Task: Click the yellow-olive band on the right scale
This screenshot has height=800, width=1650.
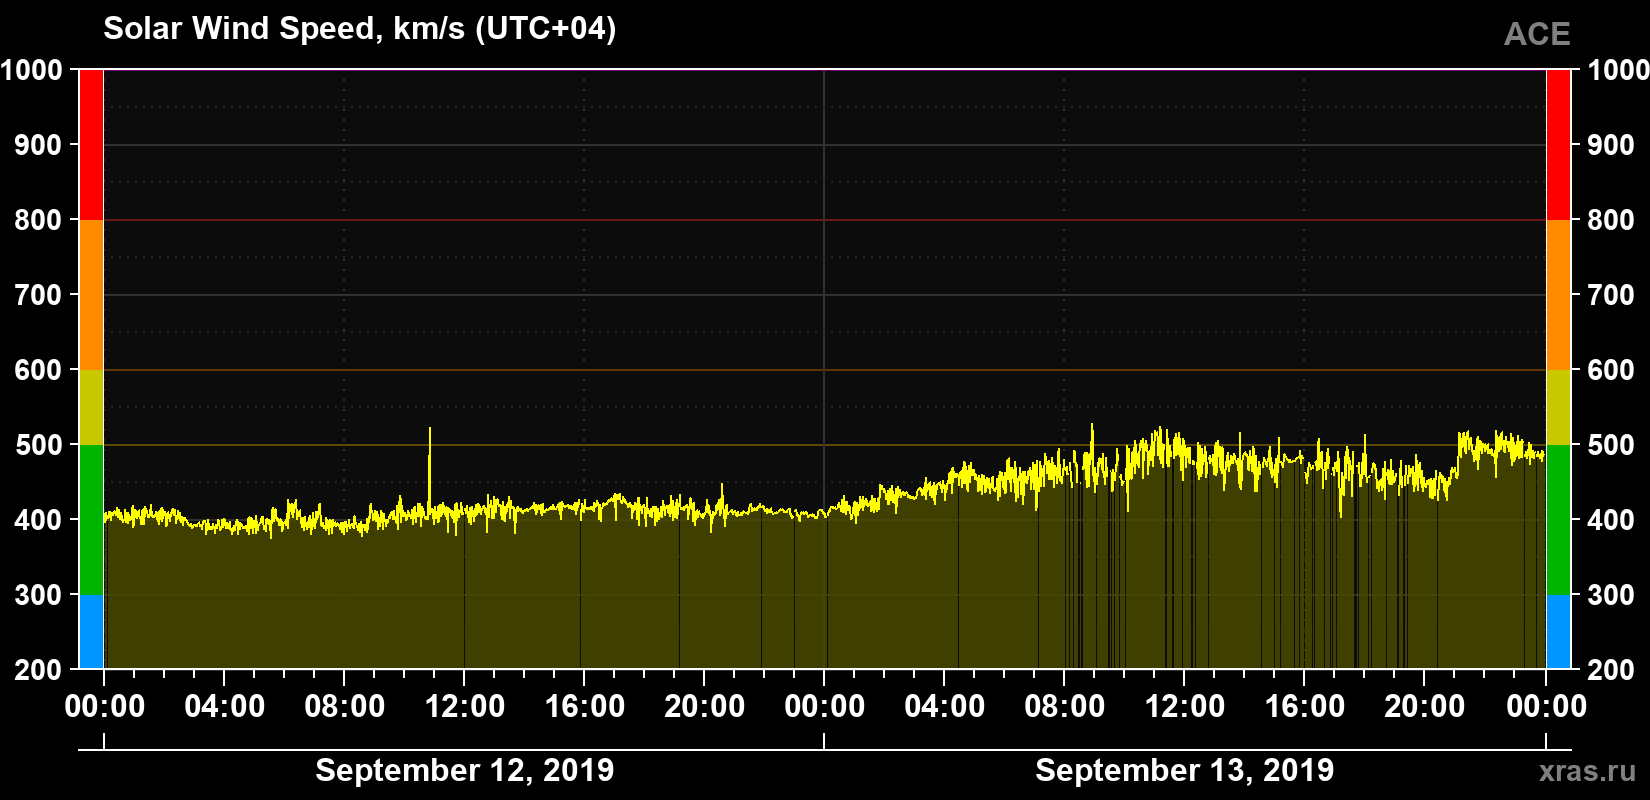Action: point(1559,407)
